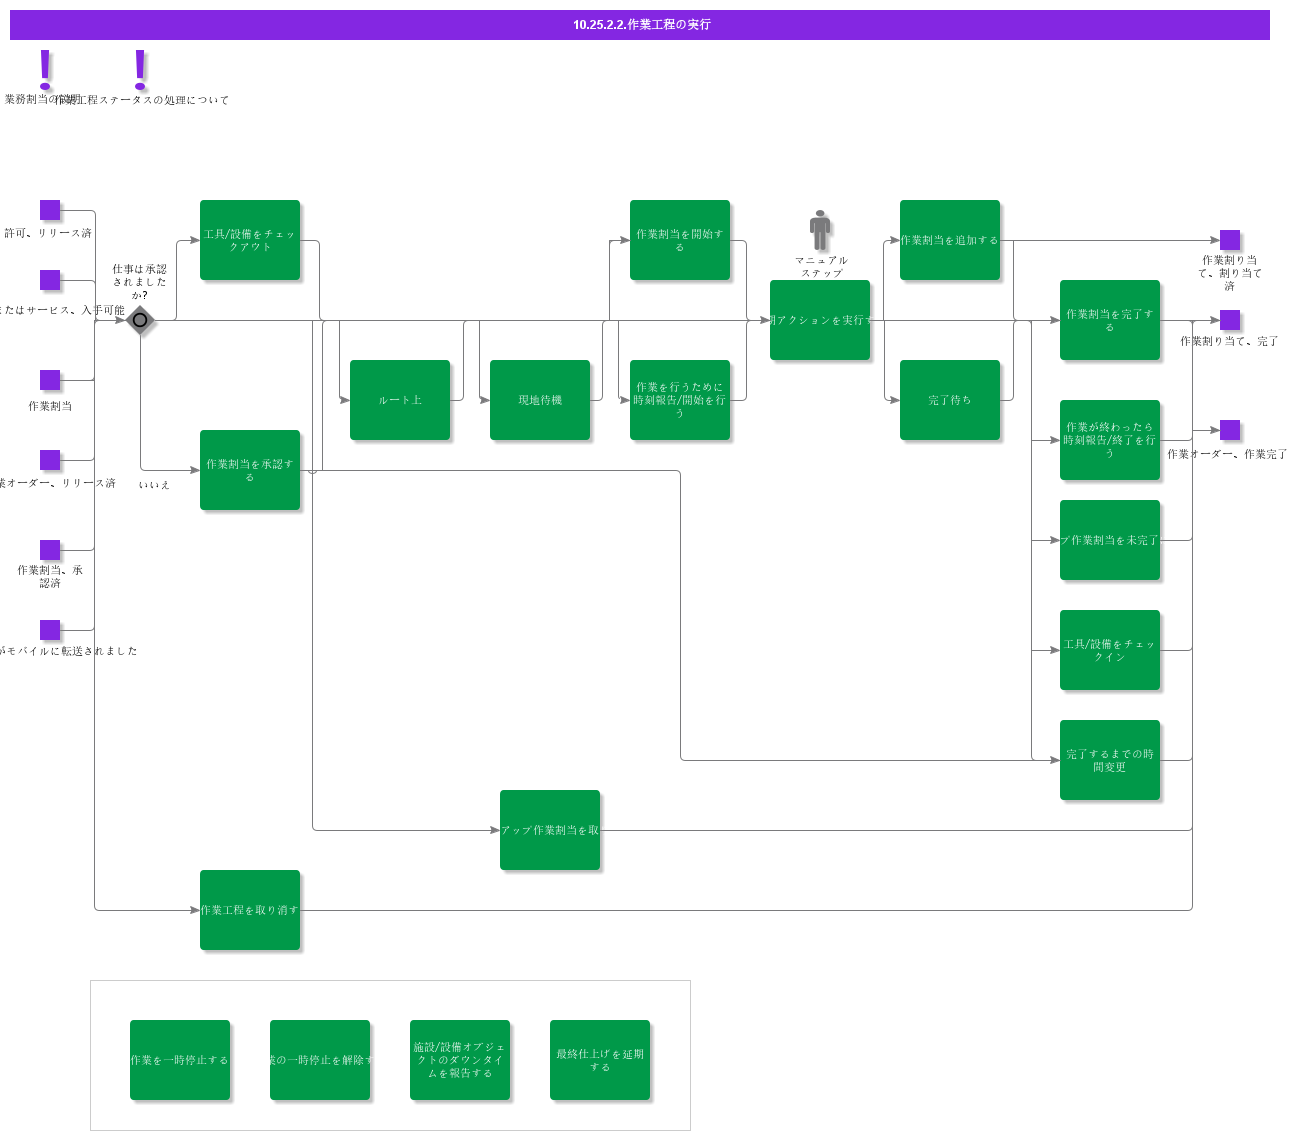This screenshot has width=1300, height=1140.
Task: Click the 工具/設備をチェックアウト task node
Action: (251, 241)
